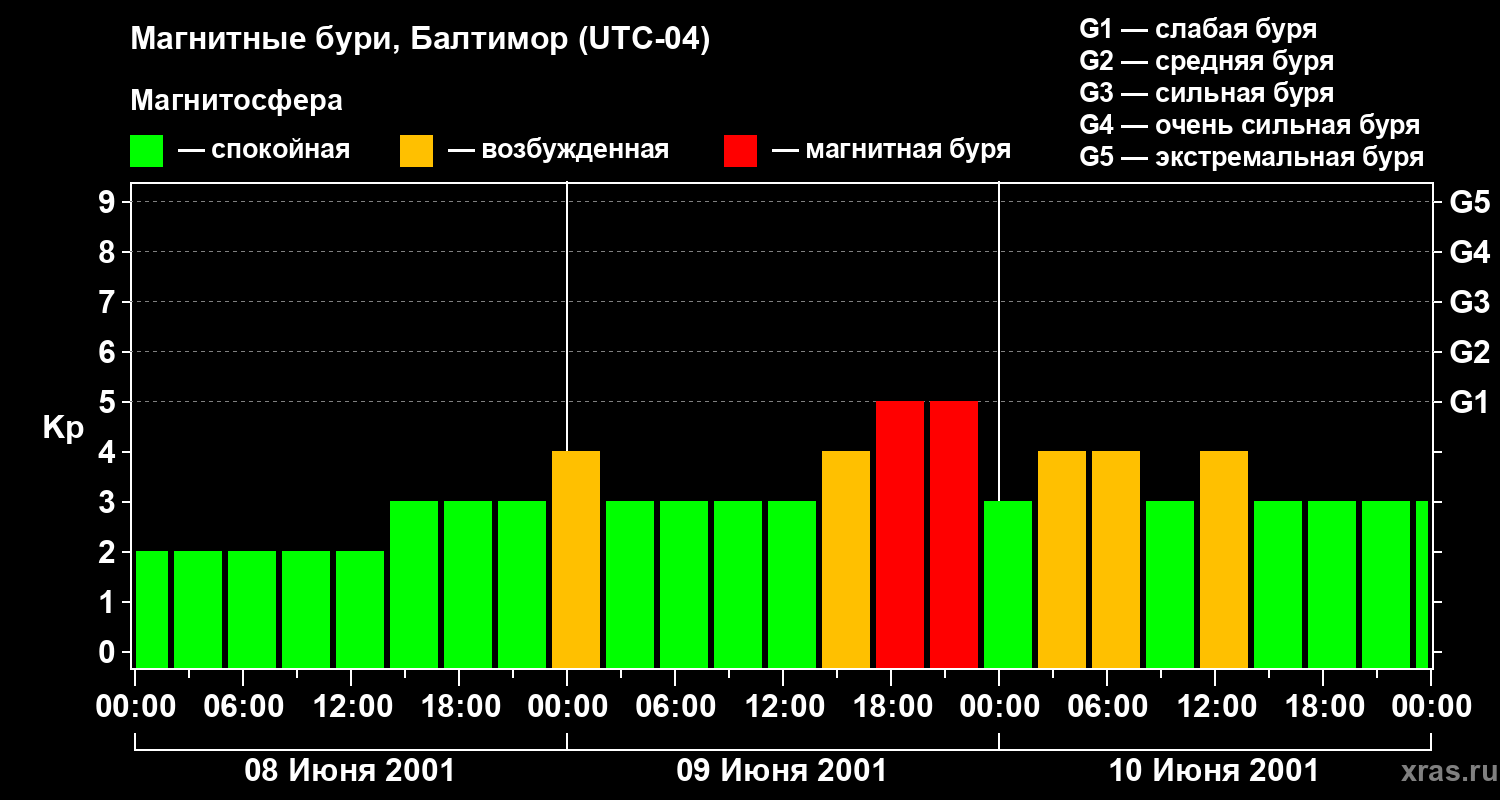Open the xras.ru watermark link

pos(1444,771)
